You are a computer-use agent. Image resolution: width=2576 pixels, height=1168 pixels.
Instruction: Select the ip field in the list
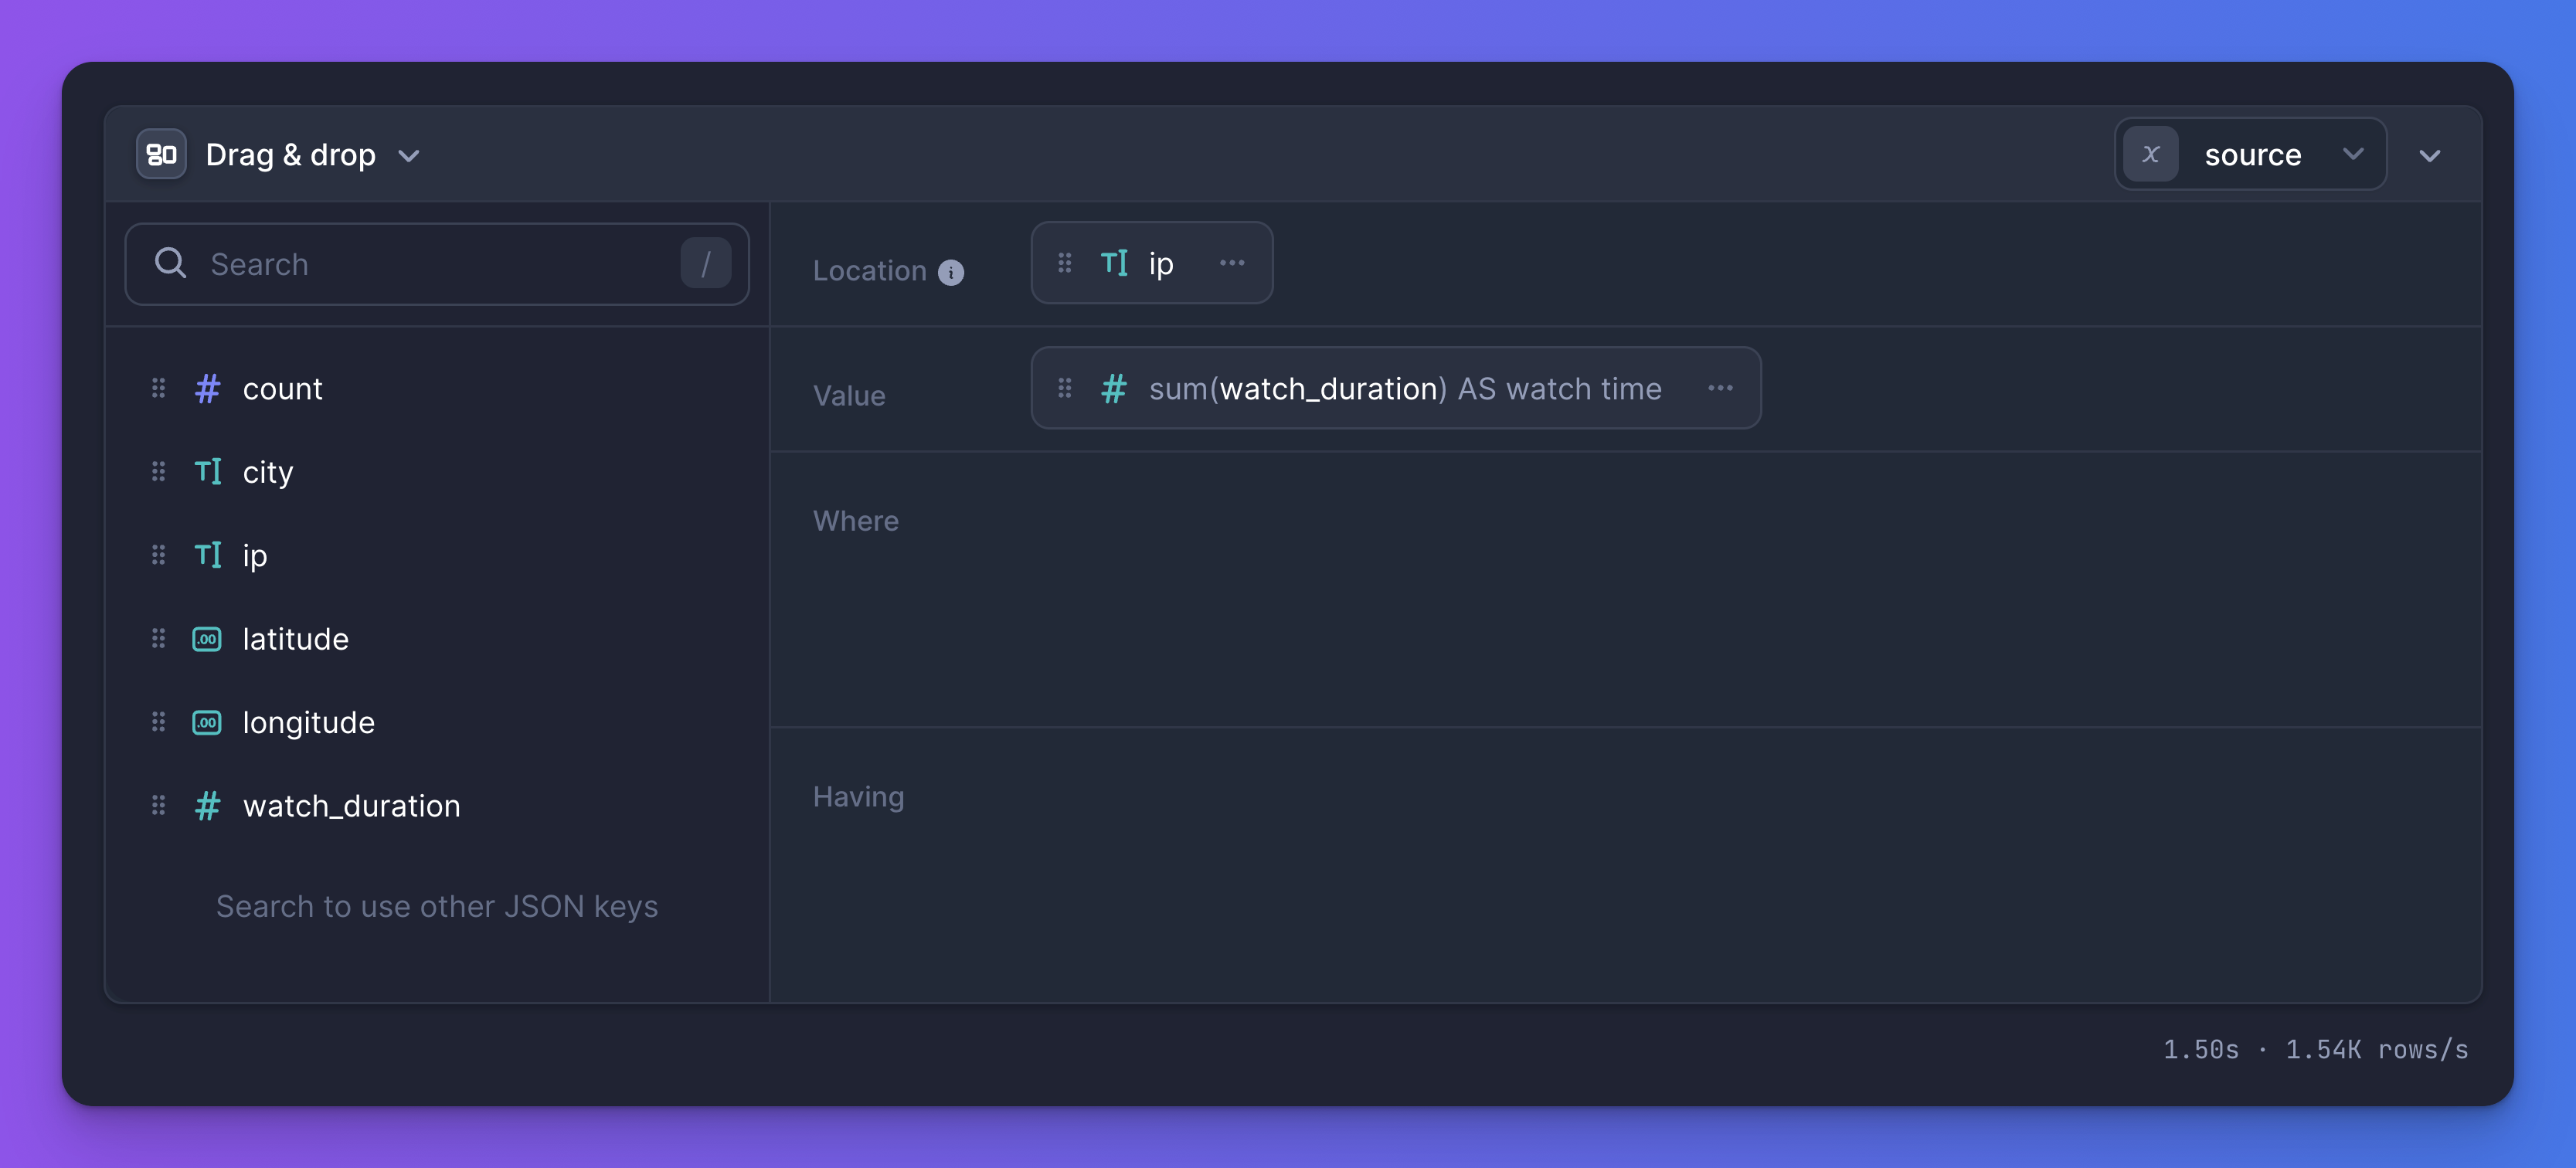tap(254, 555)
